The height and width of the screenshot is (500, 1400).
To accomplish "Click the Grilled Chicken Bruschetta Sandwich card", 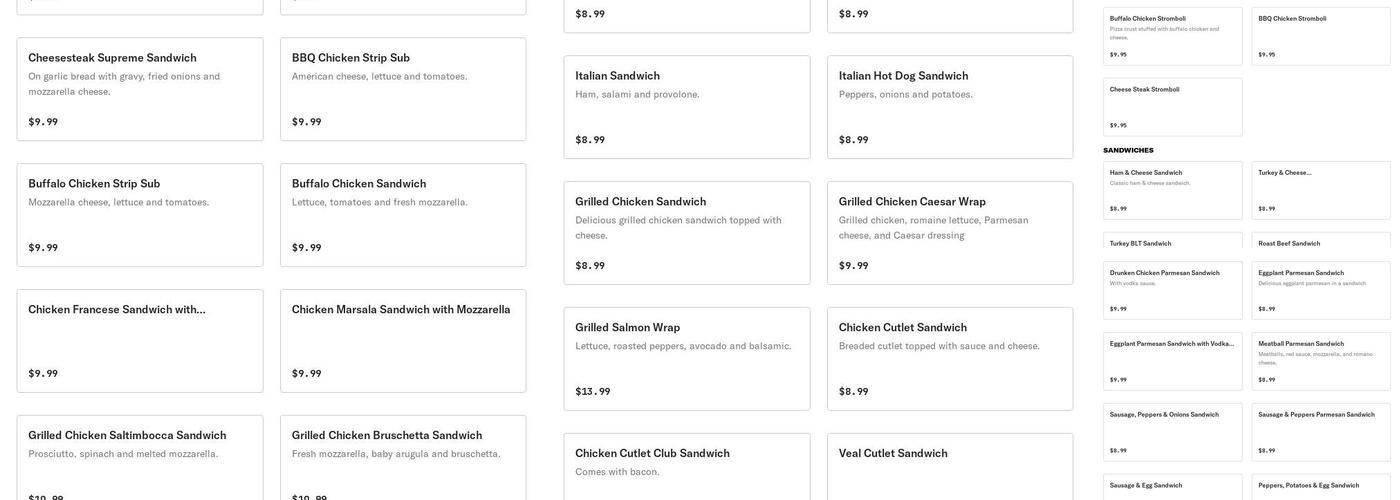I will 403,456.
